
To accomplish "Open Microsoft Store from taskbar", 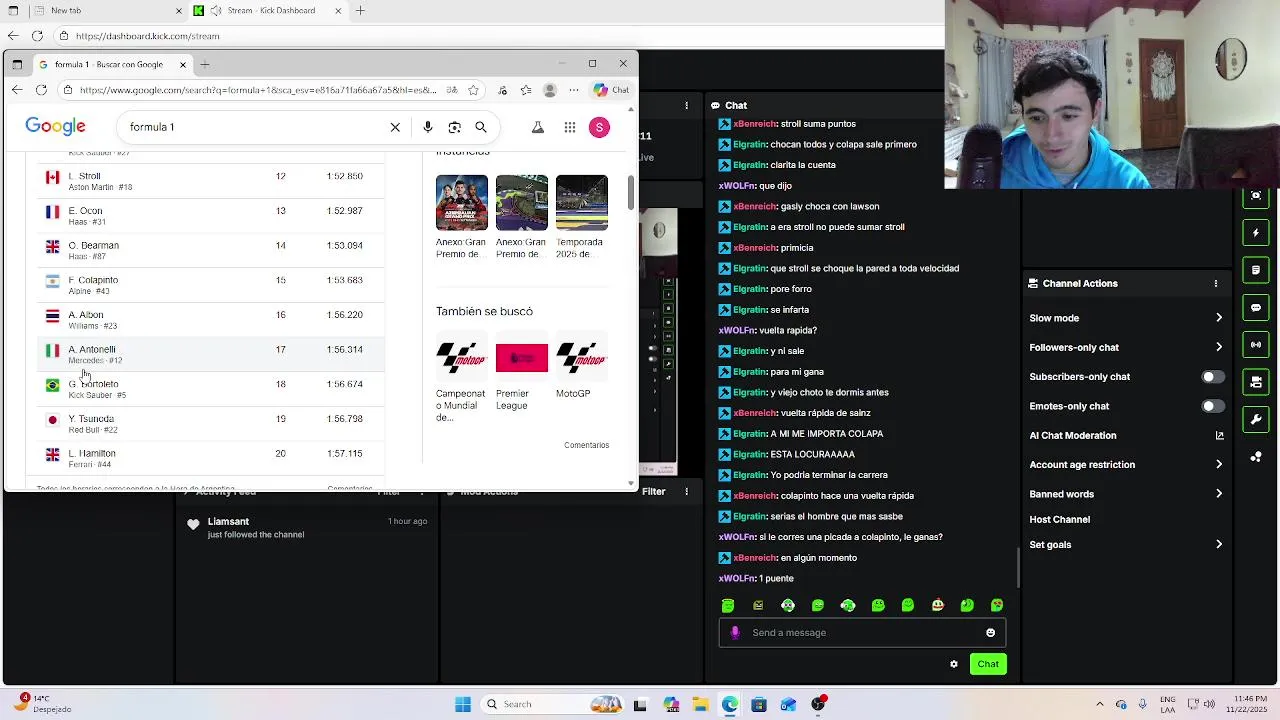I will point(759,704).
